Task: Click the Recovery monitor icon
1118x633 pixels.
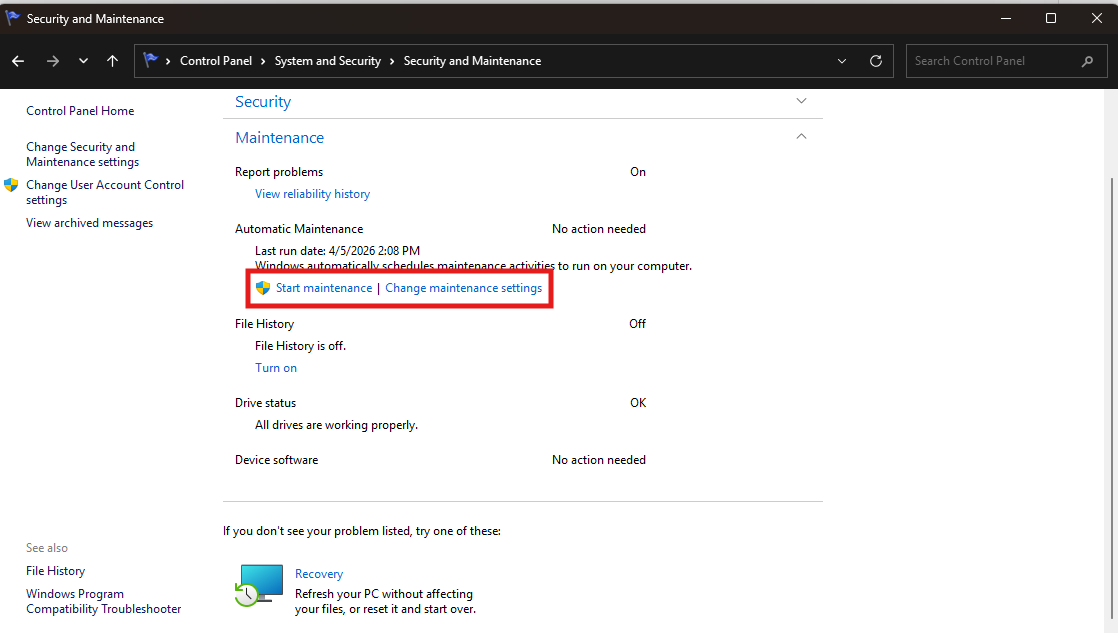Action: click(x=259, y=585)
